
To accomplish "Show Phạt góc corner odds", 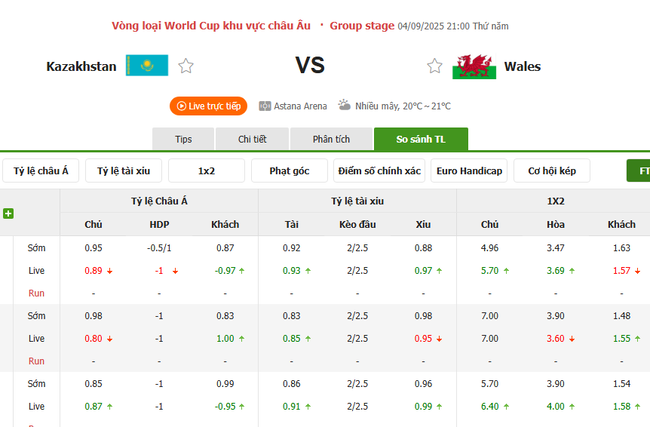I will point(289,171).
